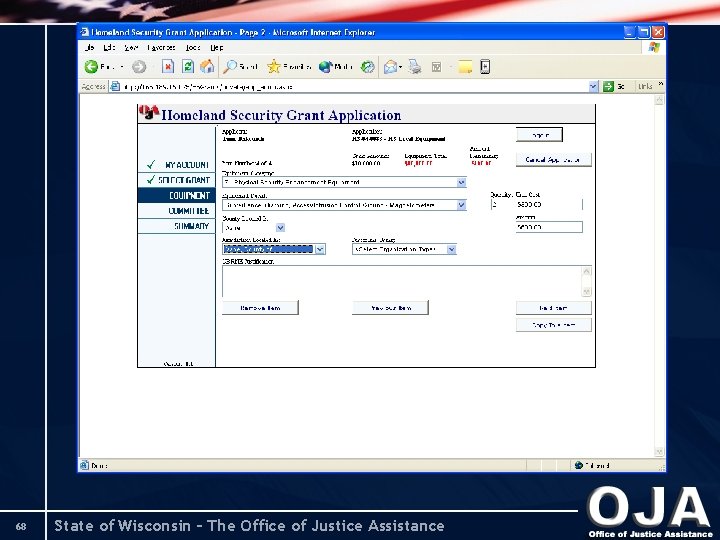The width and height of the screenshot is (720, 540).
Task: Open the Favorites menu
Action: 161,47
